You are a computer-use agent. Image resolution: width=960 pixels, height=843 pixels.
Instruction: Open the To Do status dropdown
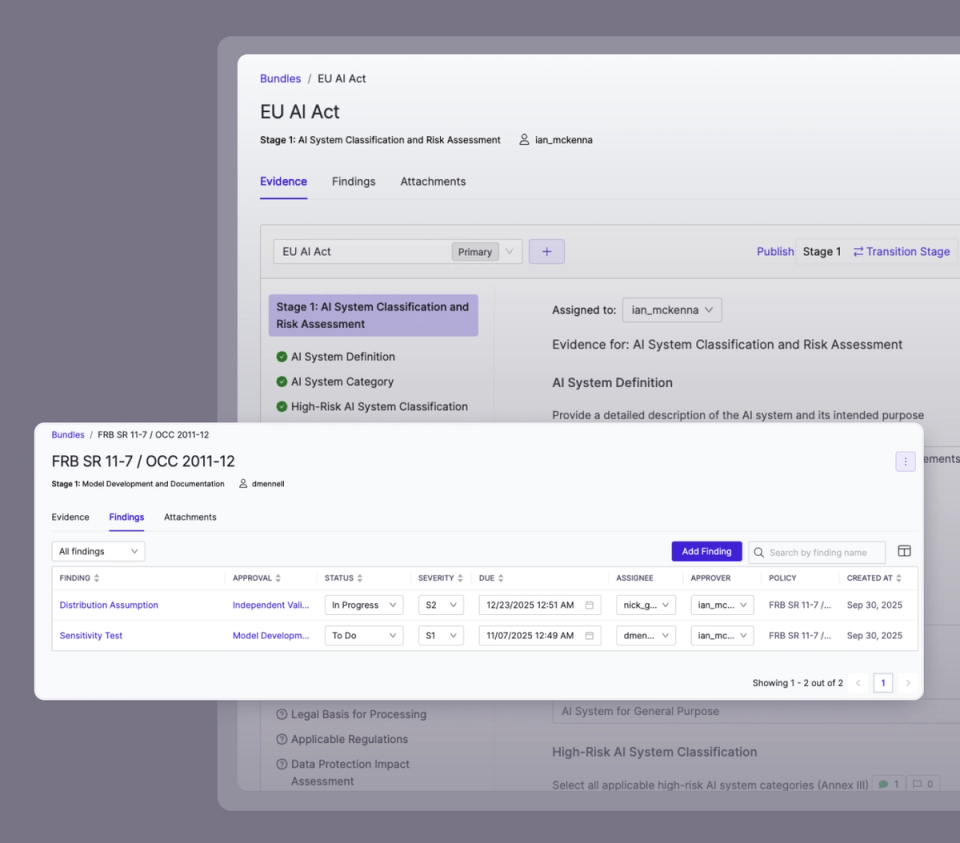point(364,635)
